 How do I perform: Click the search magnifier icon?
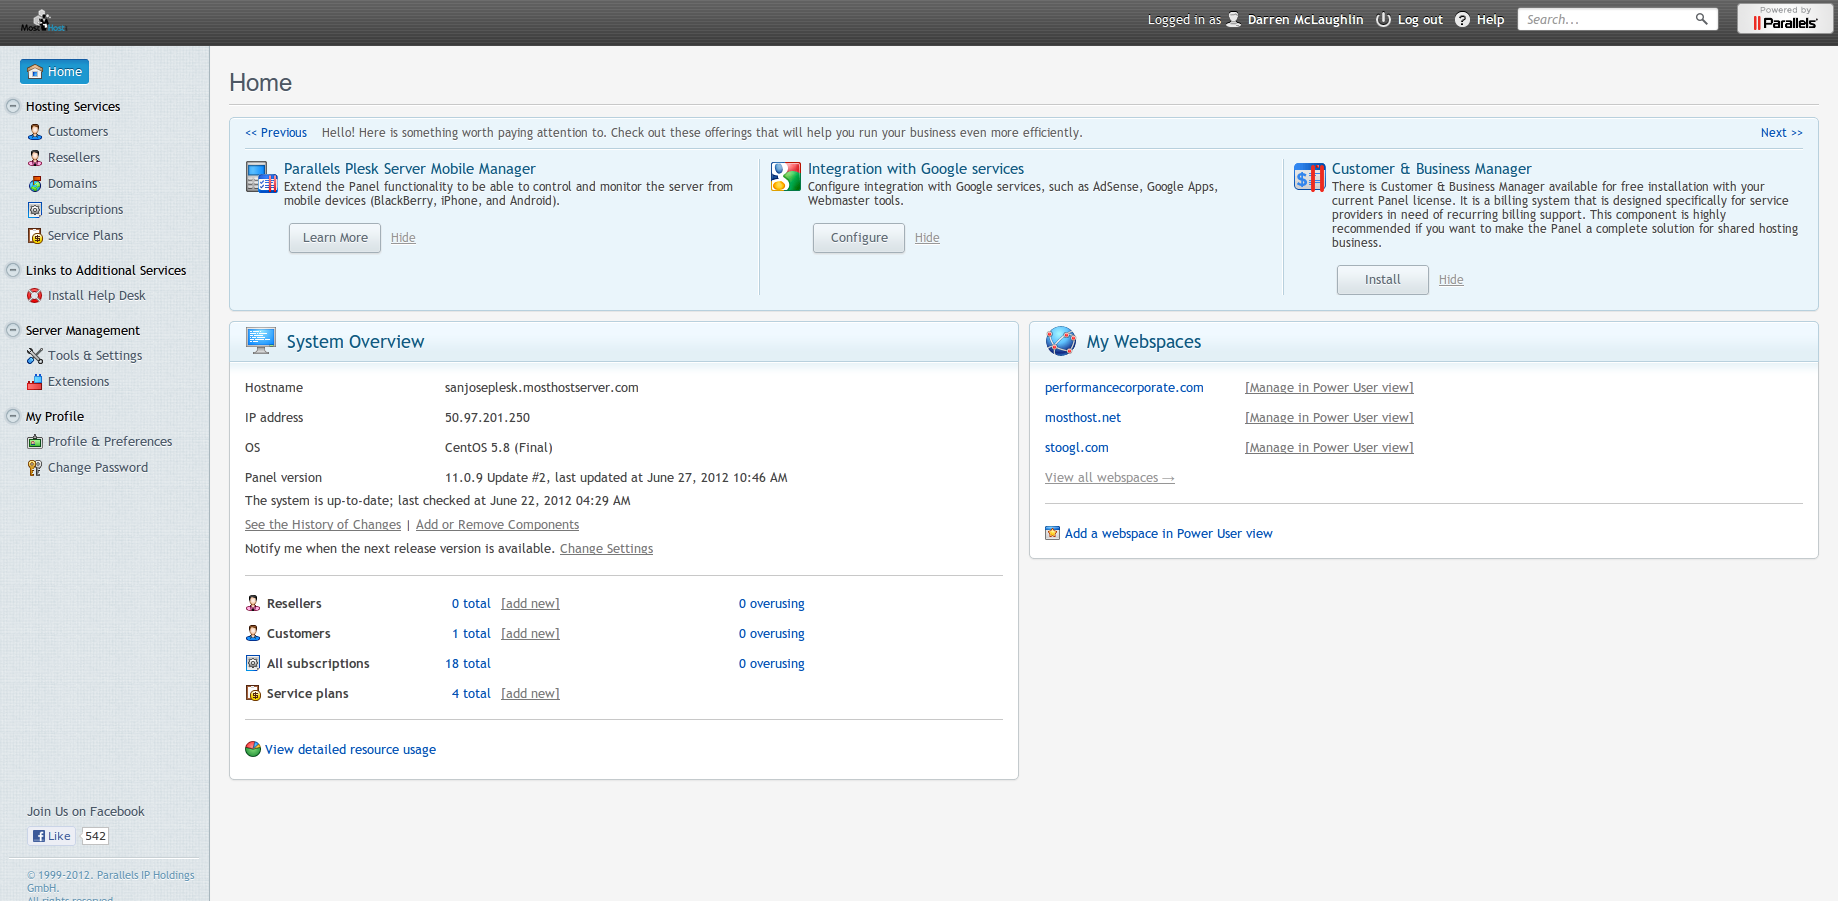pos(1701,19)
